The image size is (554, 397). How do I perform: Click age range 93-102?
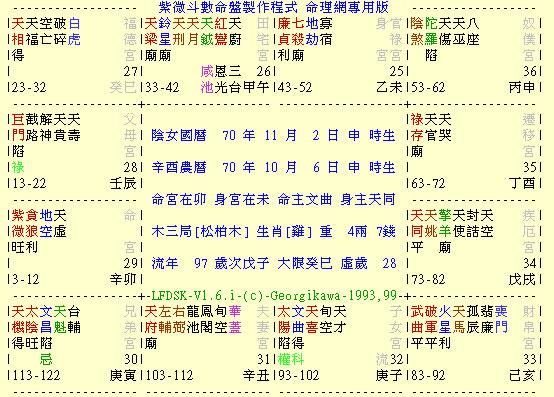[299, 375]
